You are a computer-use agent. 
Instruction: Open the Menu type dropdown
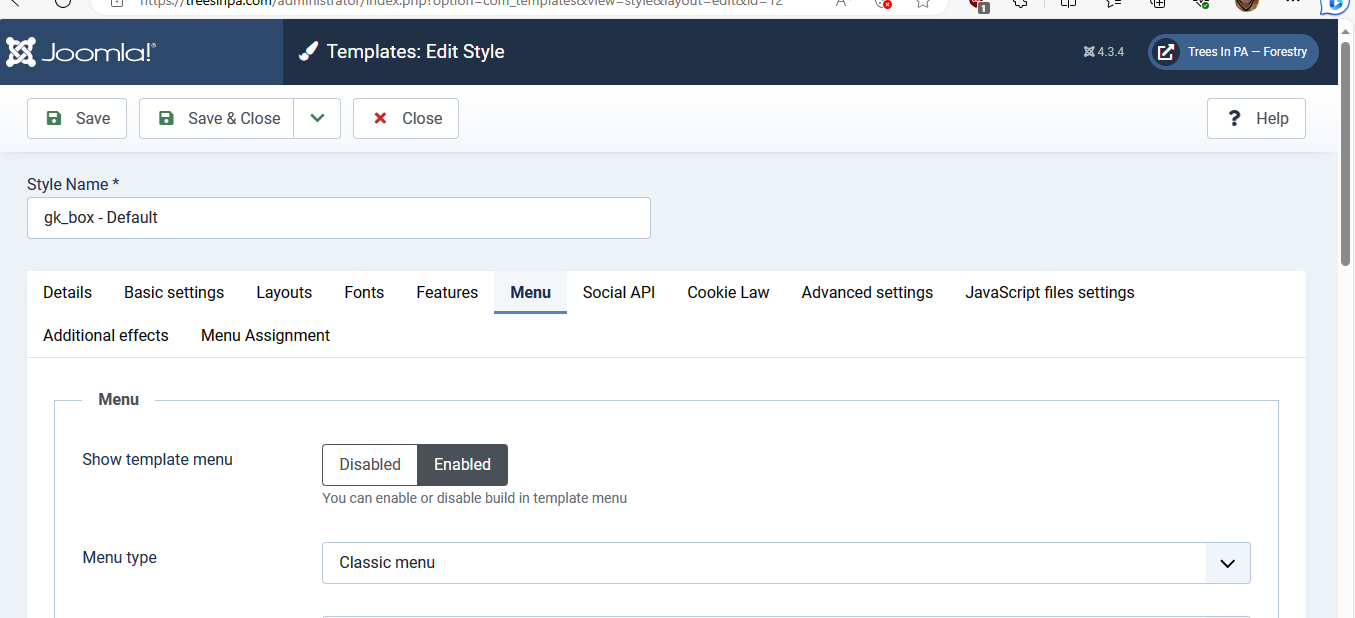click(x=786, y=563)
